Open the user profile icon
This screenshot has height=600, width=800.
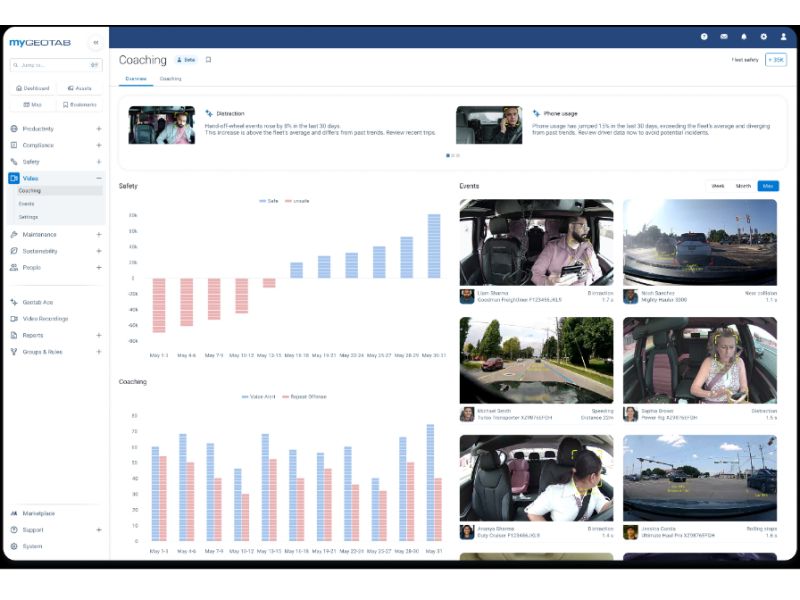tap(784, 37)
